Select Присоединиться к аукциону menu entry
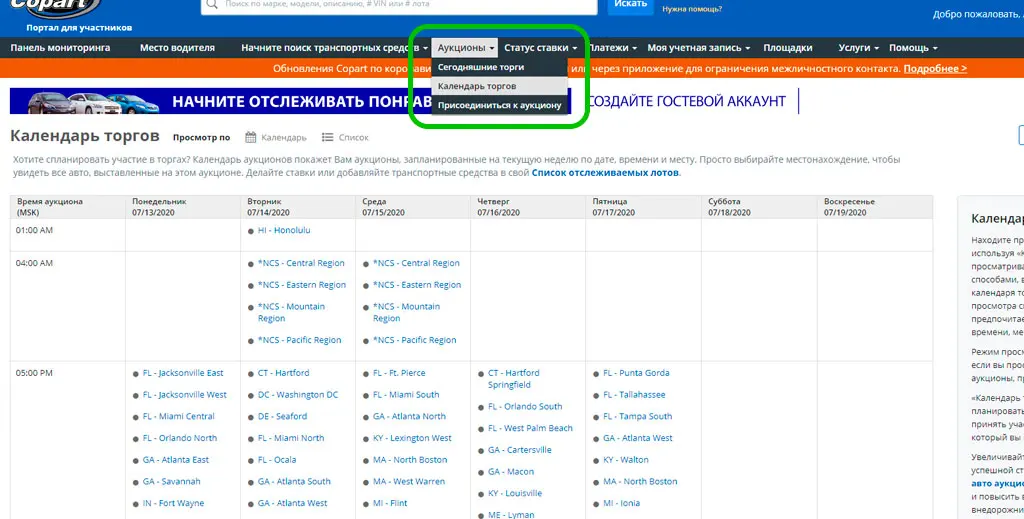1024x519 pixels. [x=500, y=105]
